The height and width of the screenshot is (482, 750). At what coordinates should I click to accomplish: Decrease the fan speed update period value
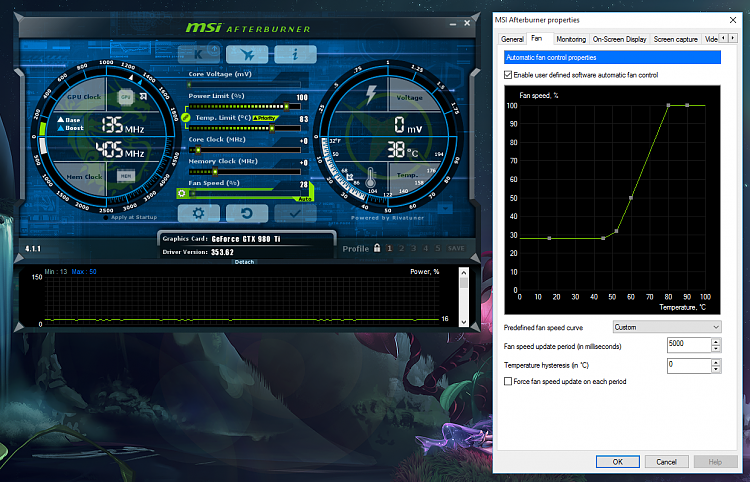(x=716, y=349)
